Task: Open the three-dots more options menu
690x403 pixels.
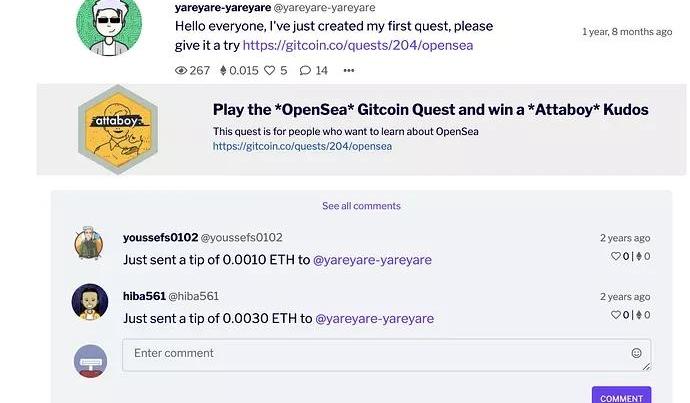Action: pos(348,71)
